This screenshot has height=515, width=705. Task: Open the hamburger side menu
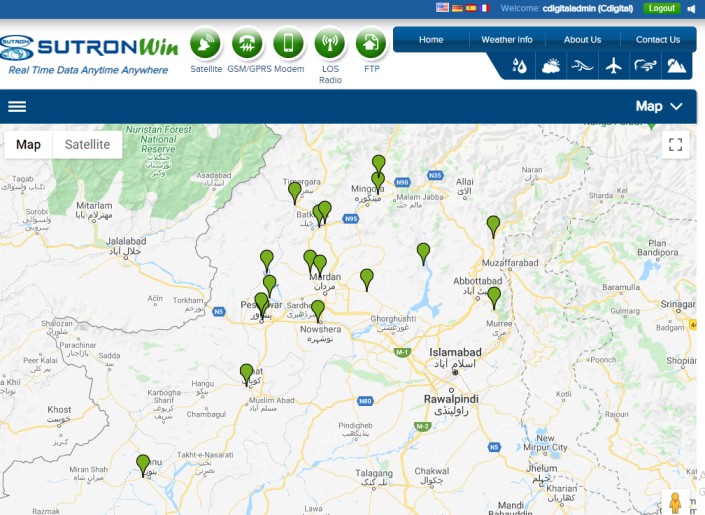tap(17, 106)
